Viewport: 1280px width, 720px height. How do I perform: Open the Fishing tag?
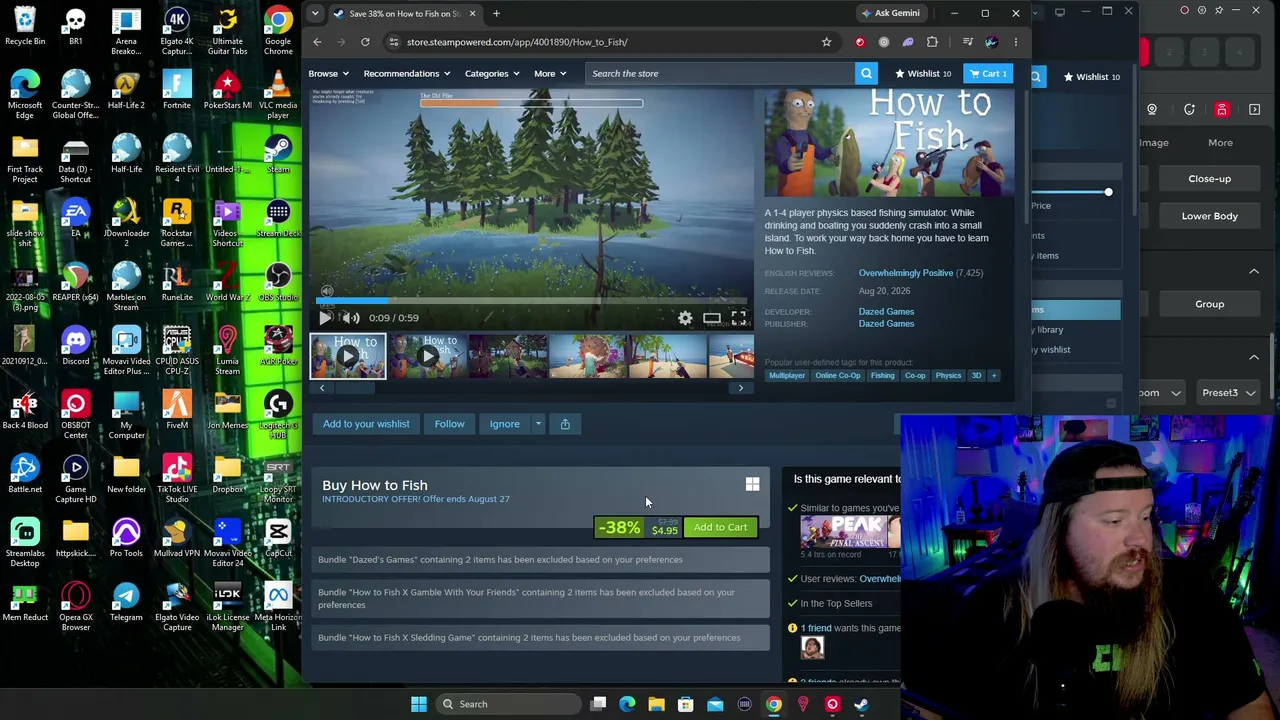(x=882, y=376)
